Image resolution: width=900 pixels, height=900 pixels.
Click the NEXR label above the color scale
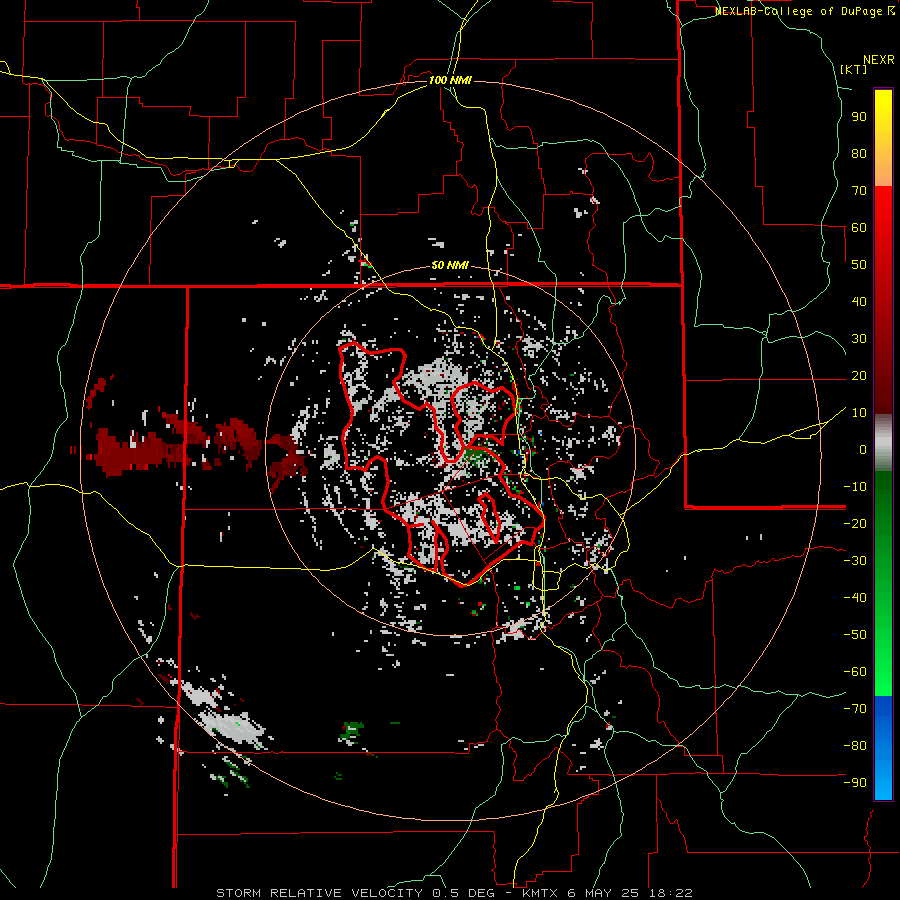click(879, 60)
